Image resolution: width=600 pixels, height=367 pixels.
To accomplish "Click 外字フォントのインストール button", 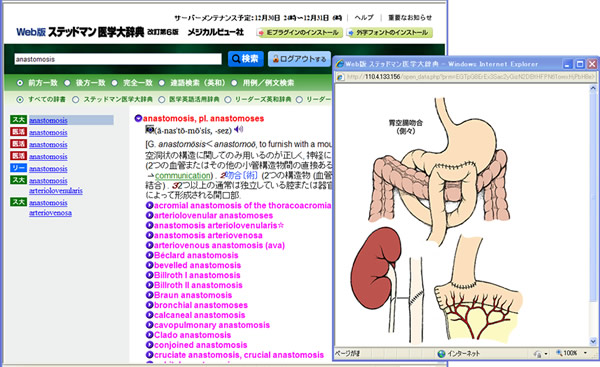I will click(x=389, y=33).
